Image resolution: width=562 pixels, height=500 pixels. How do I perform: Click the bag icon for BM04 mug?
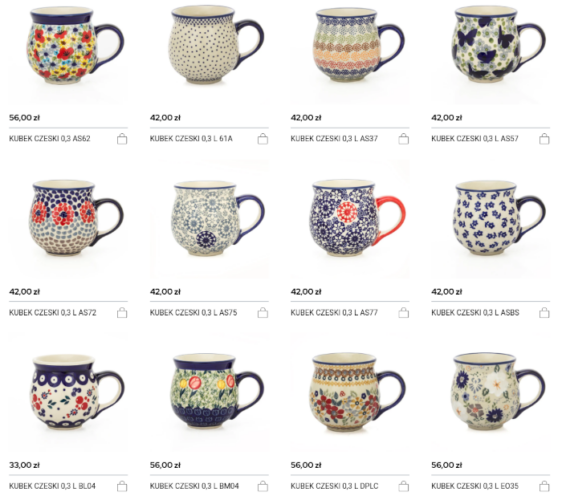(x=263, y=486)
